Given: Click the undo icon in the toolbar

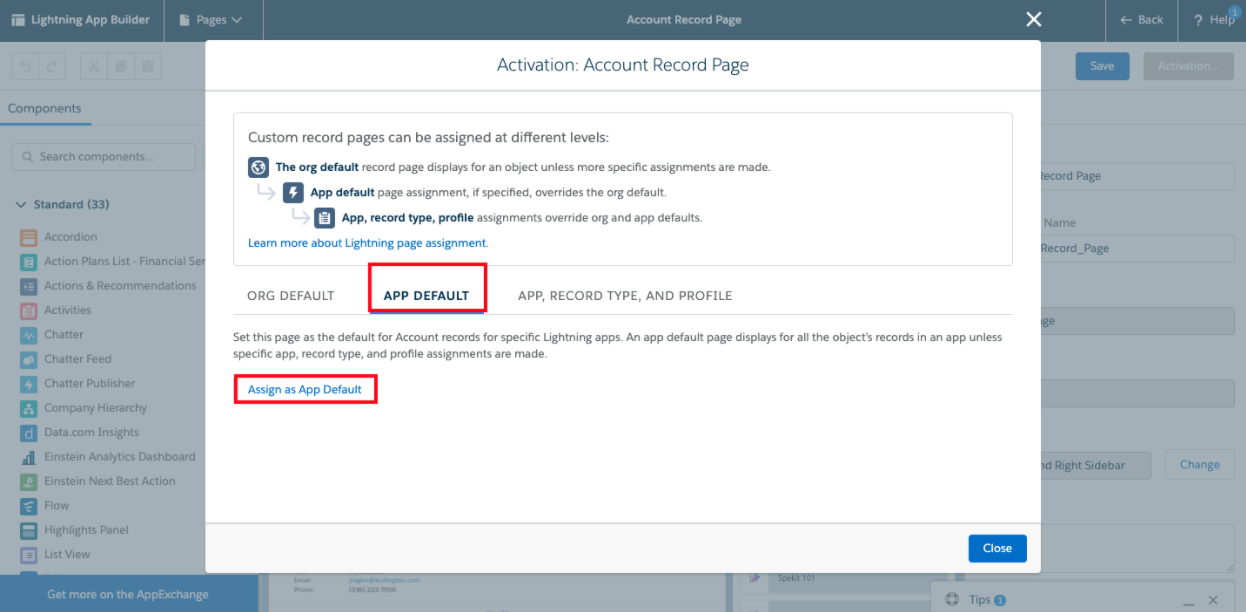Looking at the screenshot, I should 25,65.
